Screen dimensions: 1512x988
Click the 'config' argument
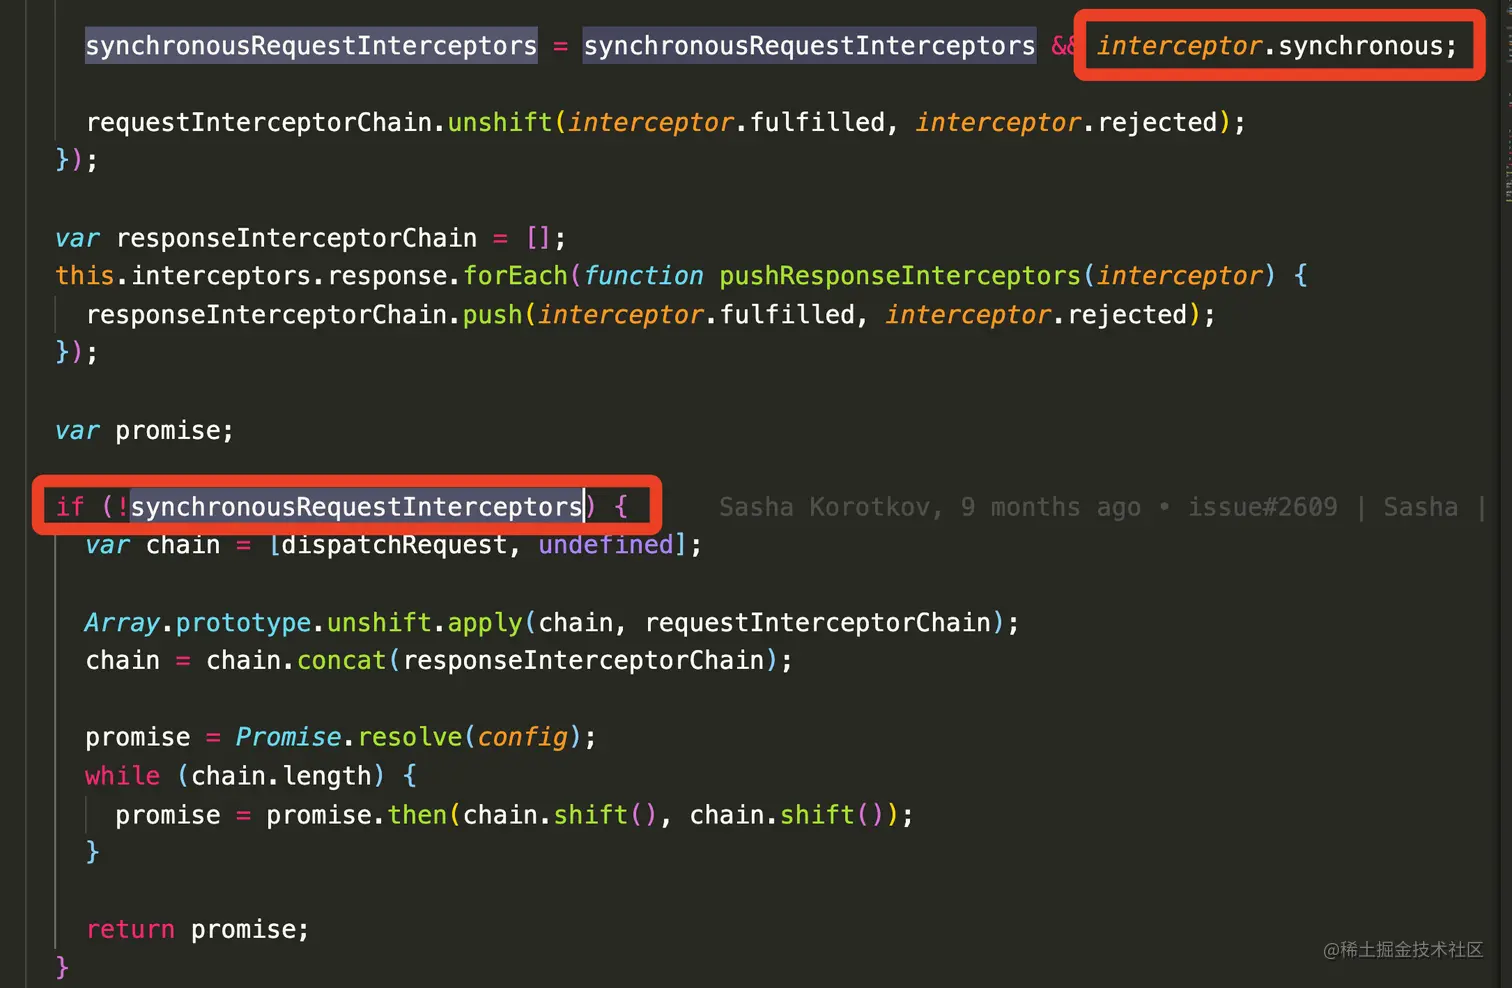click(523, 737)
